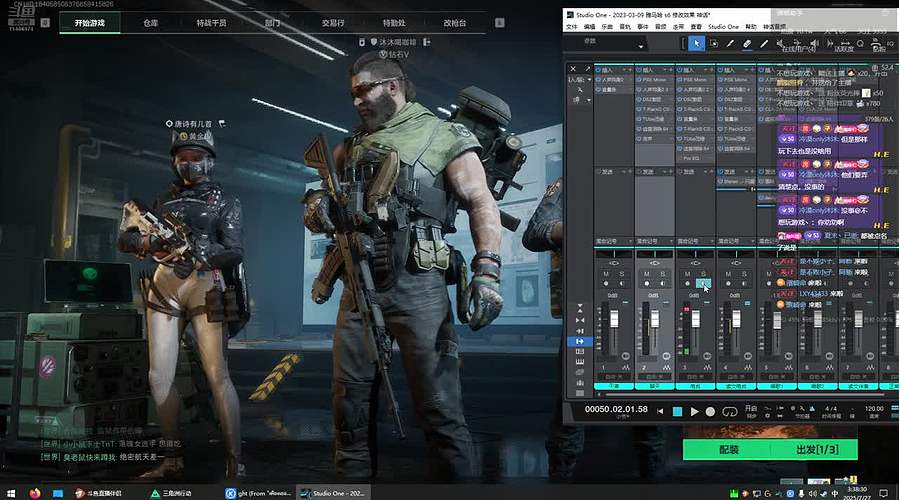Viewport: 899px width, 500px height.
Task: Mute mixer channel 3
Action: [x=687, y=274]
